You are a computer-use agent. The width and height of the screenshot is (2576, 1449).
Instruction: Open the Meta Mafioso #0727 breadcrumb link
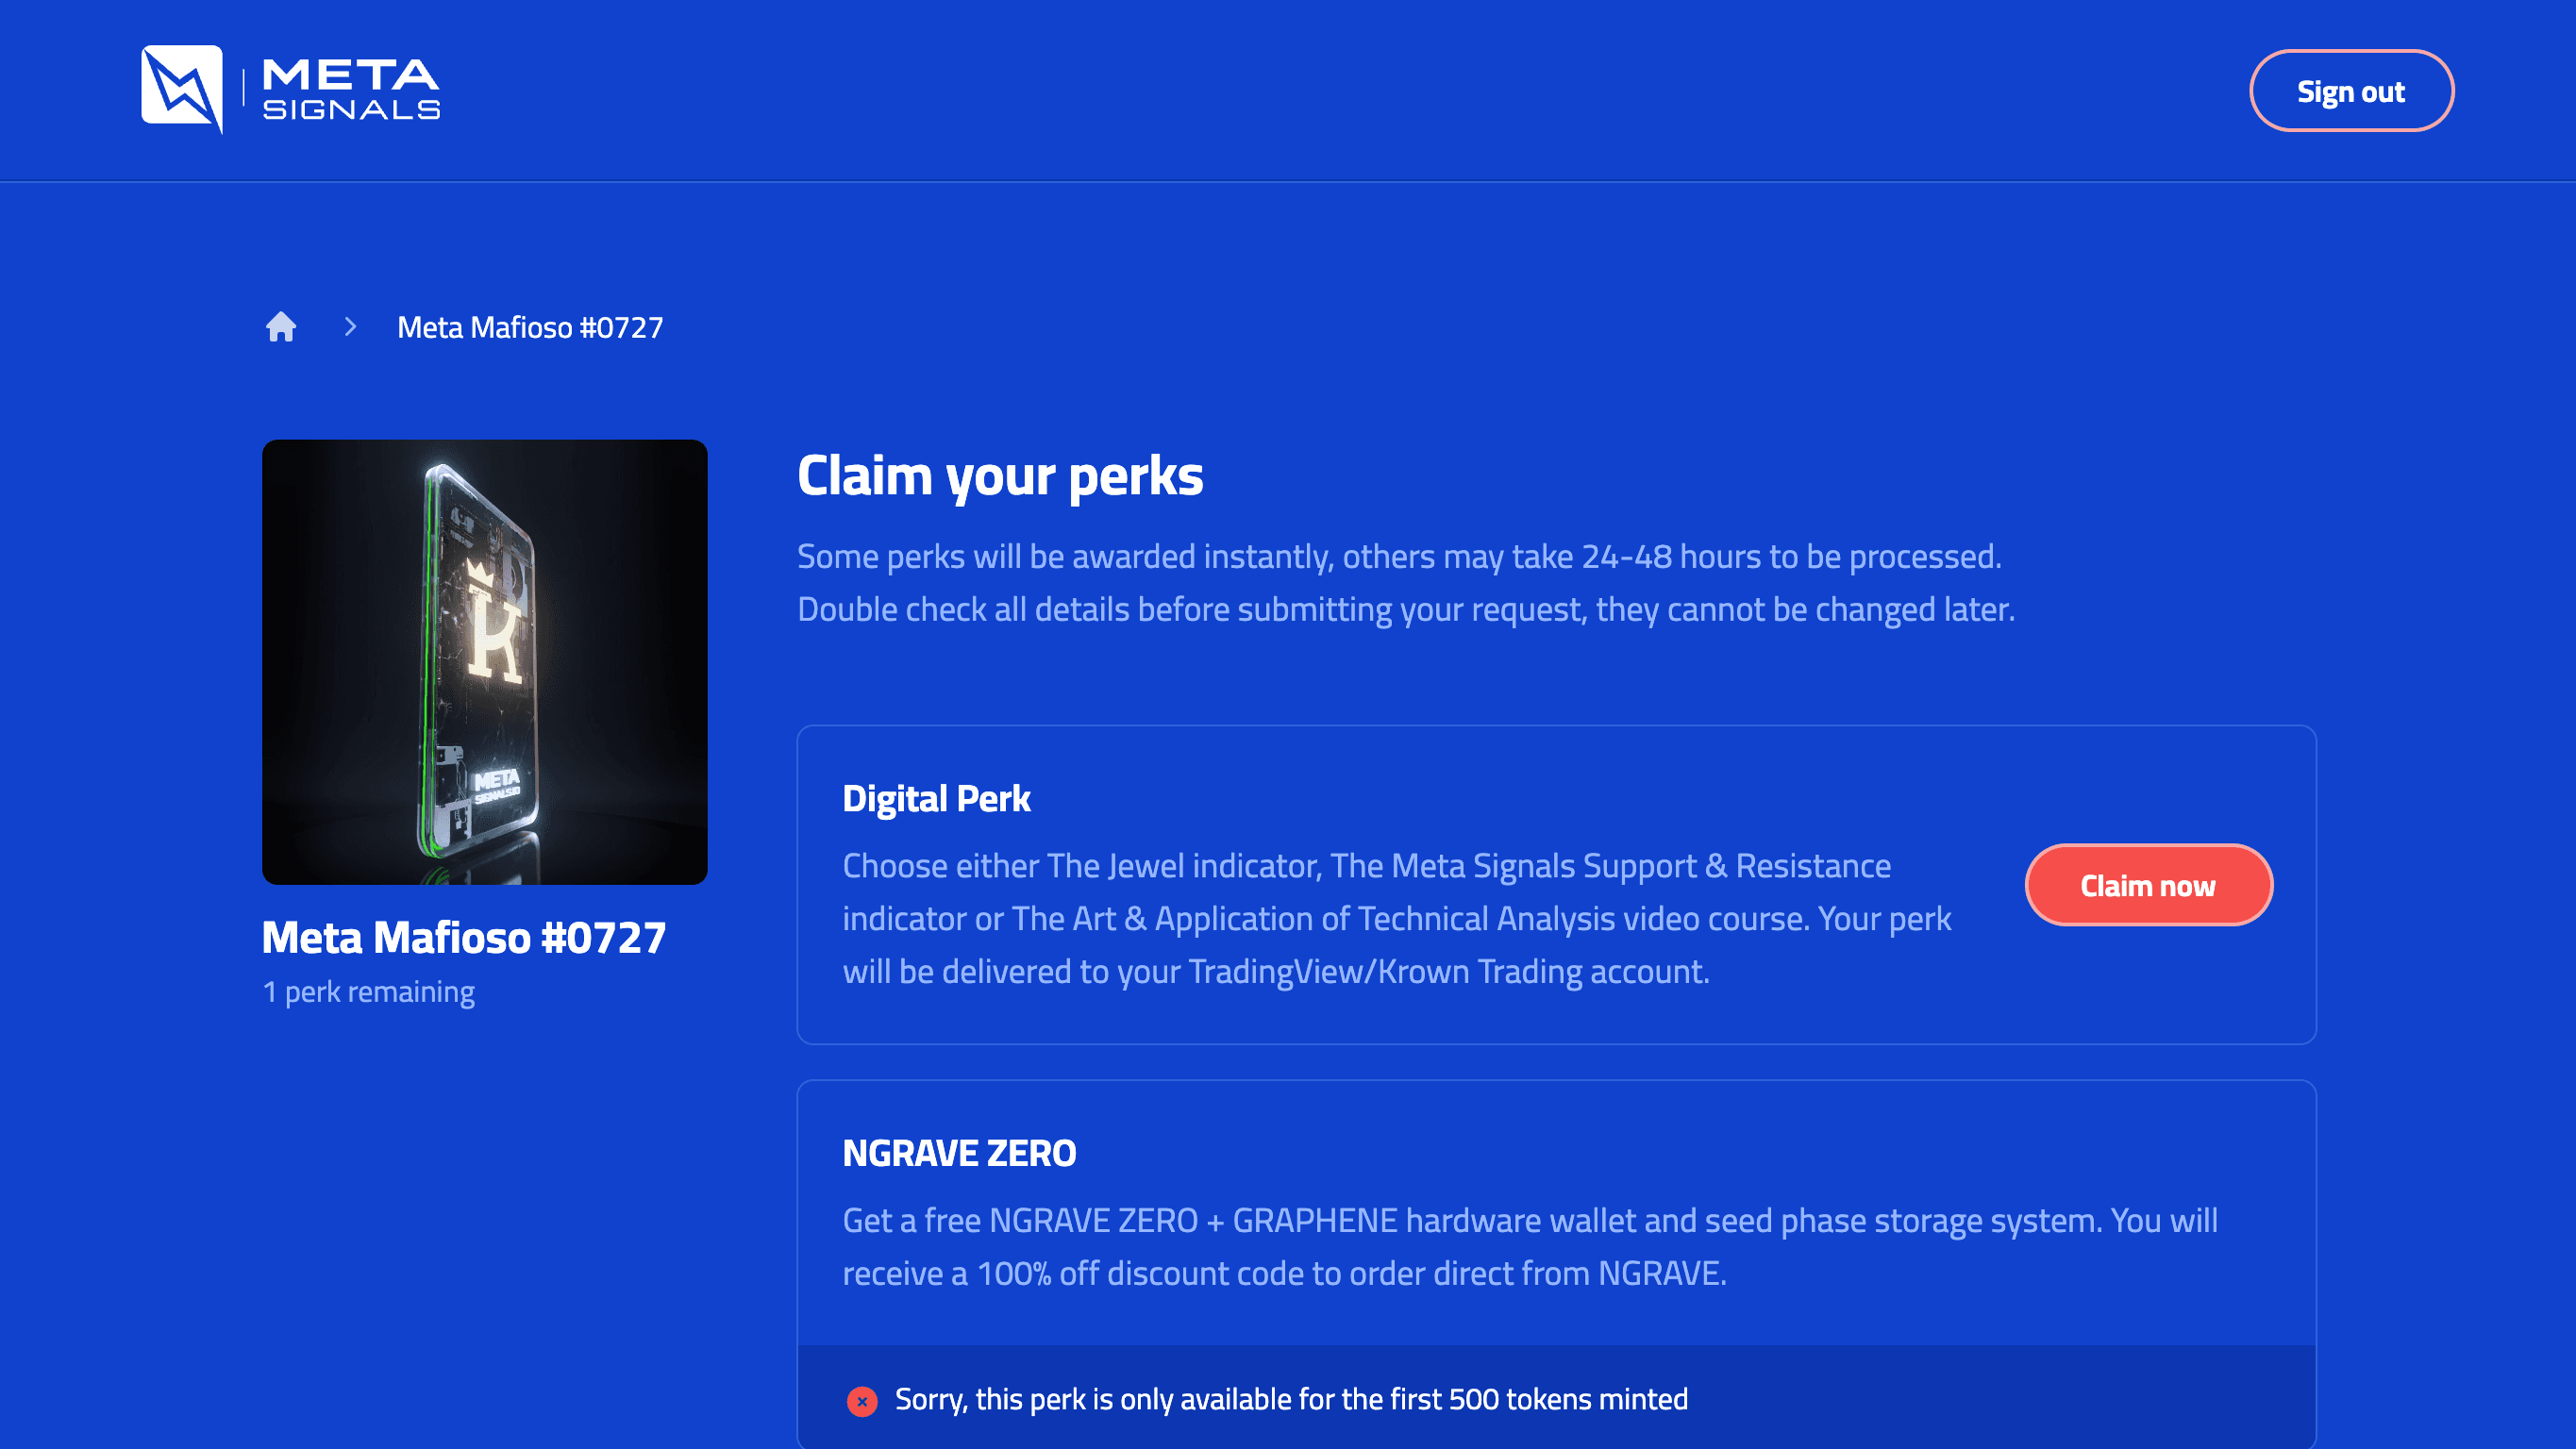coord(529,326)
